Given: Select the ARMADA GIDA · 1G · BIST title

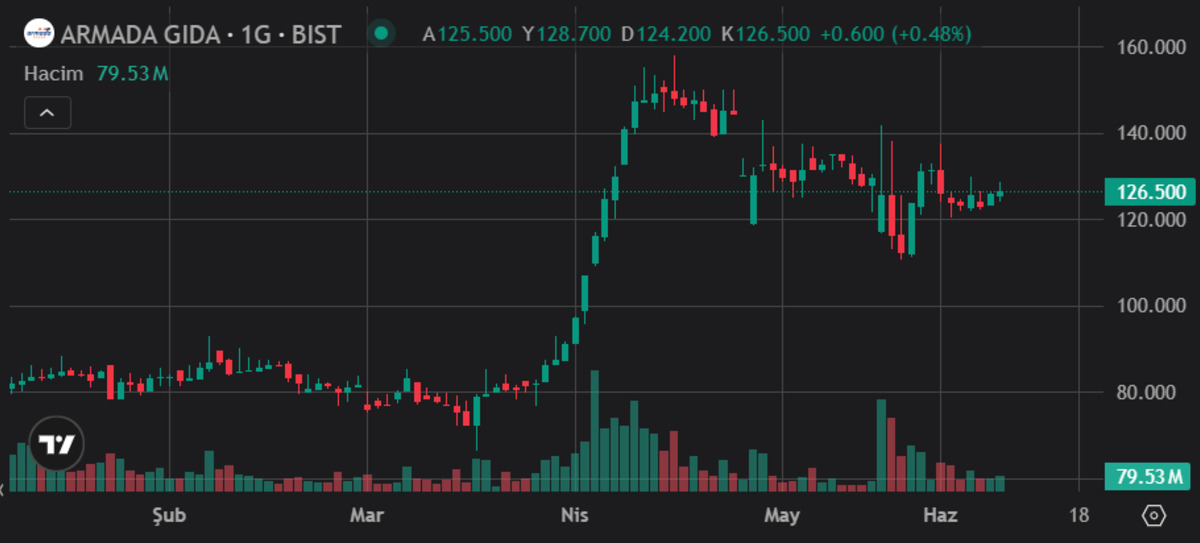Looking at the screenshot, I should pos(200,34).
